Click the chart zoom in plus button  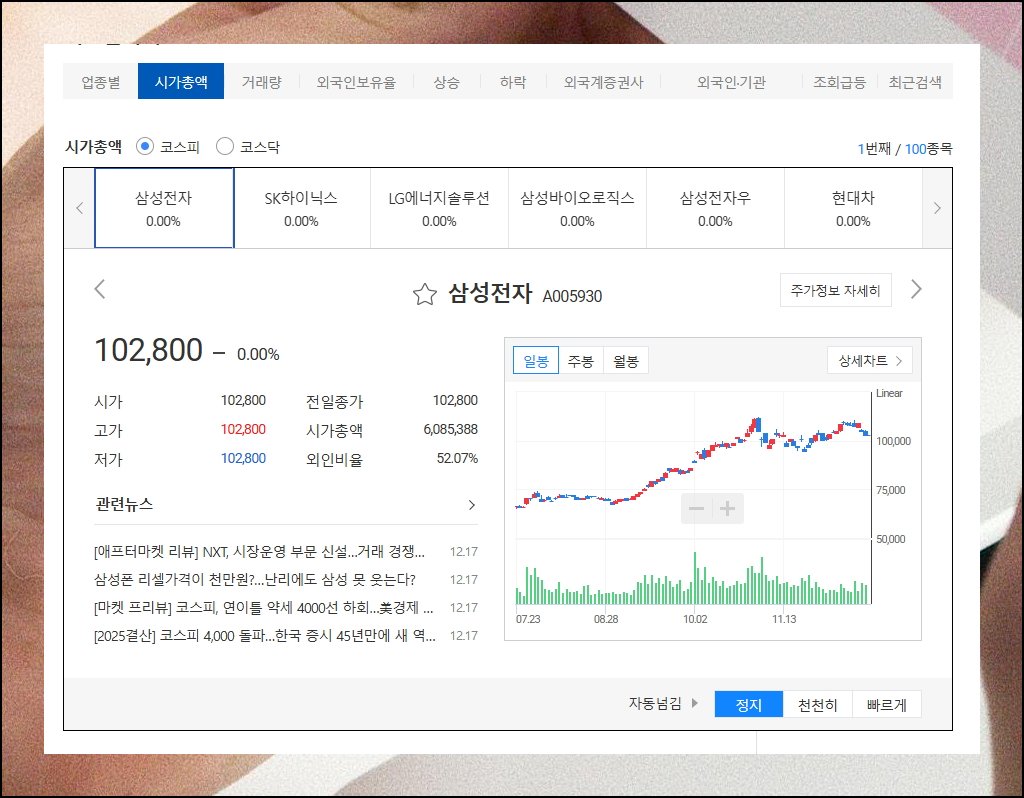coord(727,509)
